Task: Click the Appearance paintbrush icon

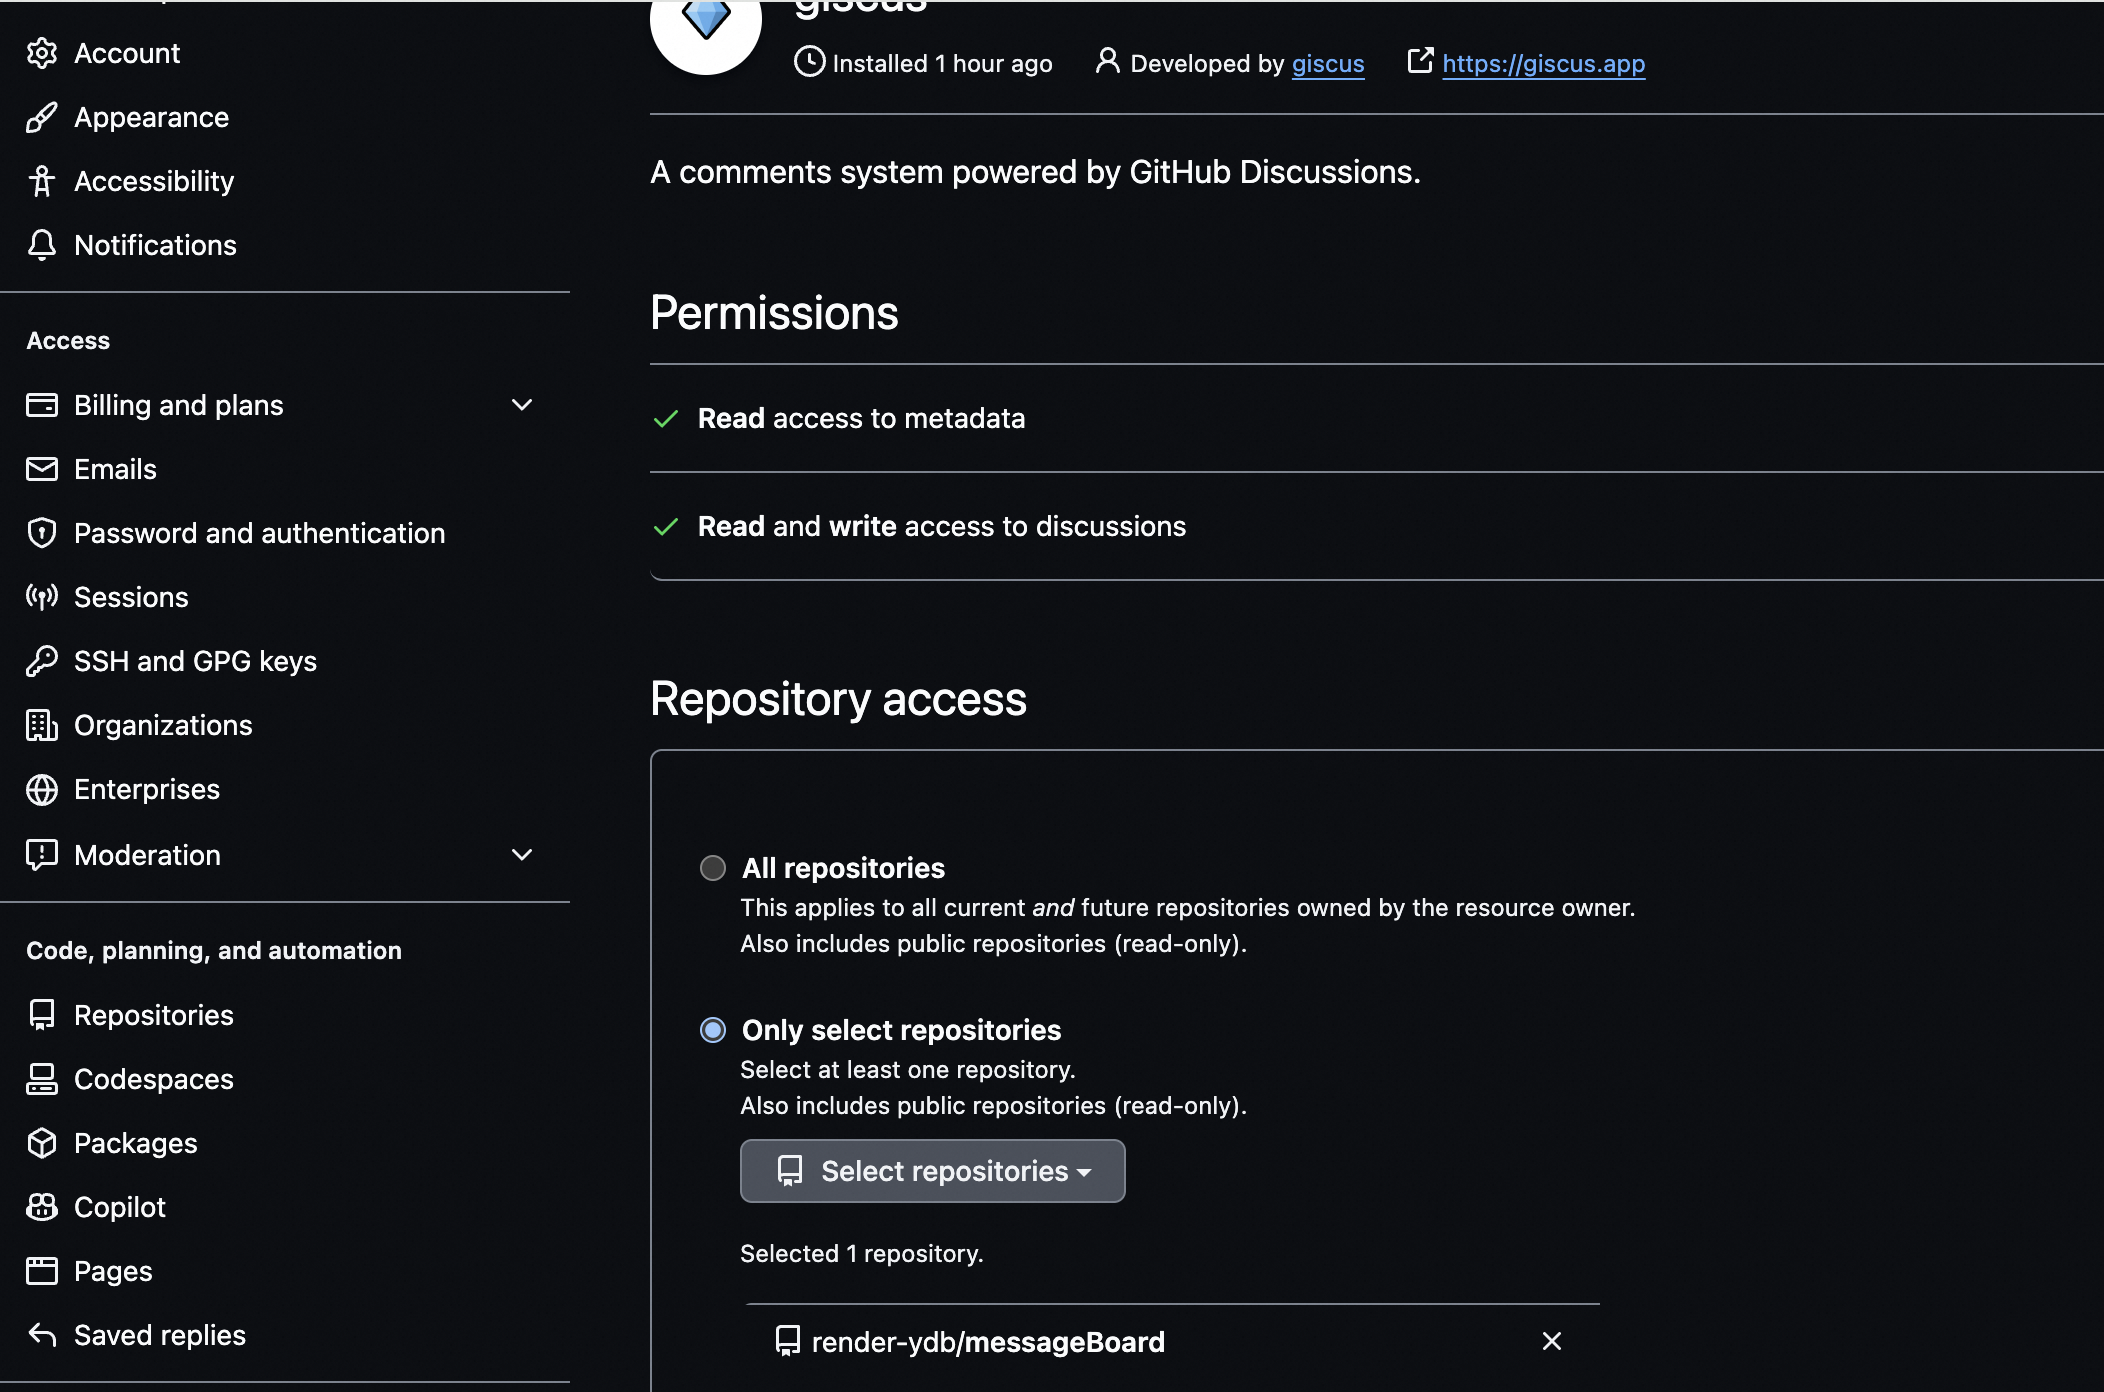Action: (x=41, y=117)
